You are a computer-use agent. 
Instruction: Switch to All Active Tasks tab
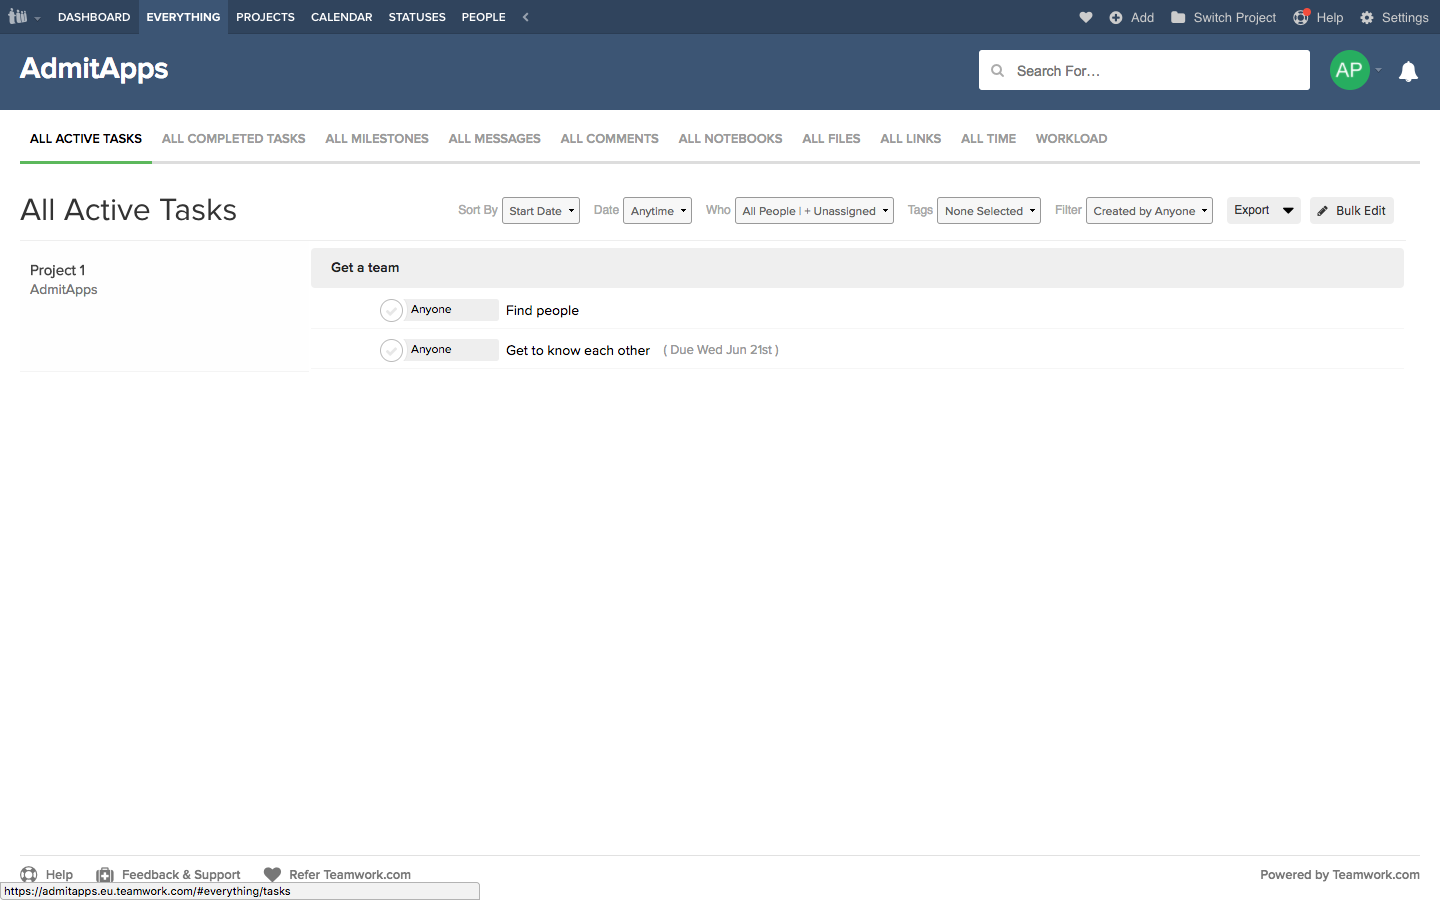click(x=86, y=139)
